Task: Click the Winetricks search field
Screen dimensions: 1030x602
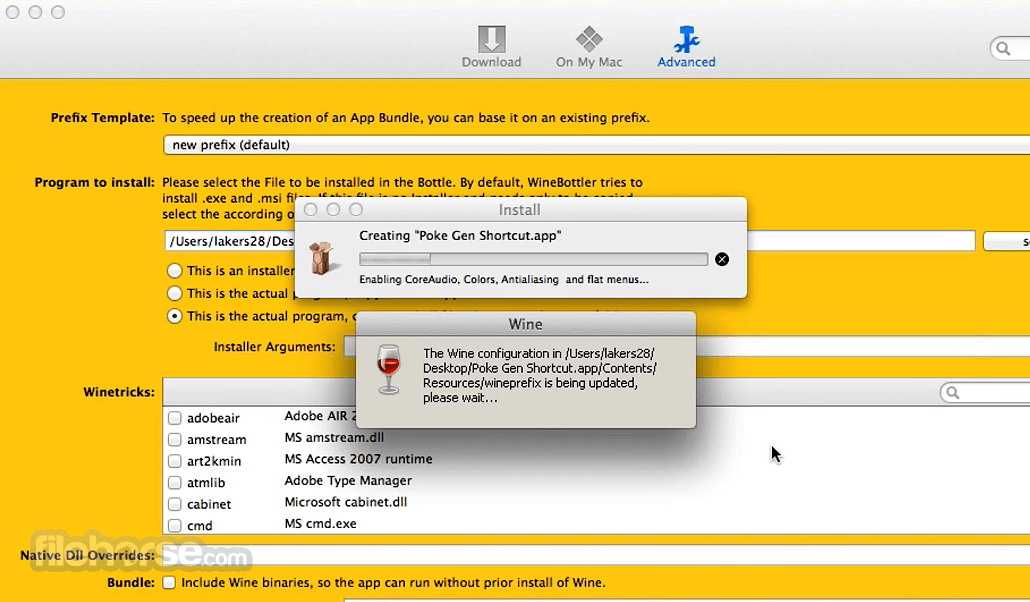Action: coord(985,392)
